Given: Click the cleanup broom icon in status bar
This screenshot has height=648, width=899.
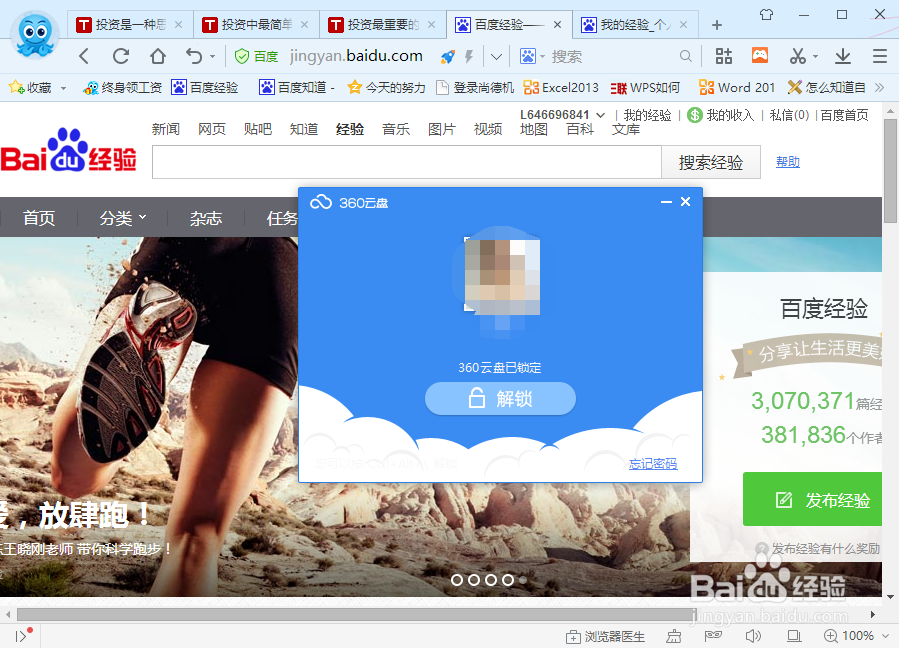Looking at the screenshot, I should coord(675,636).
